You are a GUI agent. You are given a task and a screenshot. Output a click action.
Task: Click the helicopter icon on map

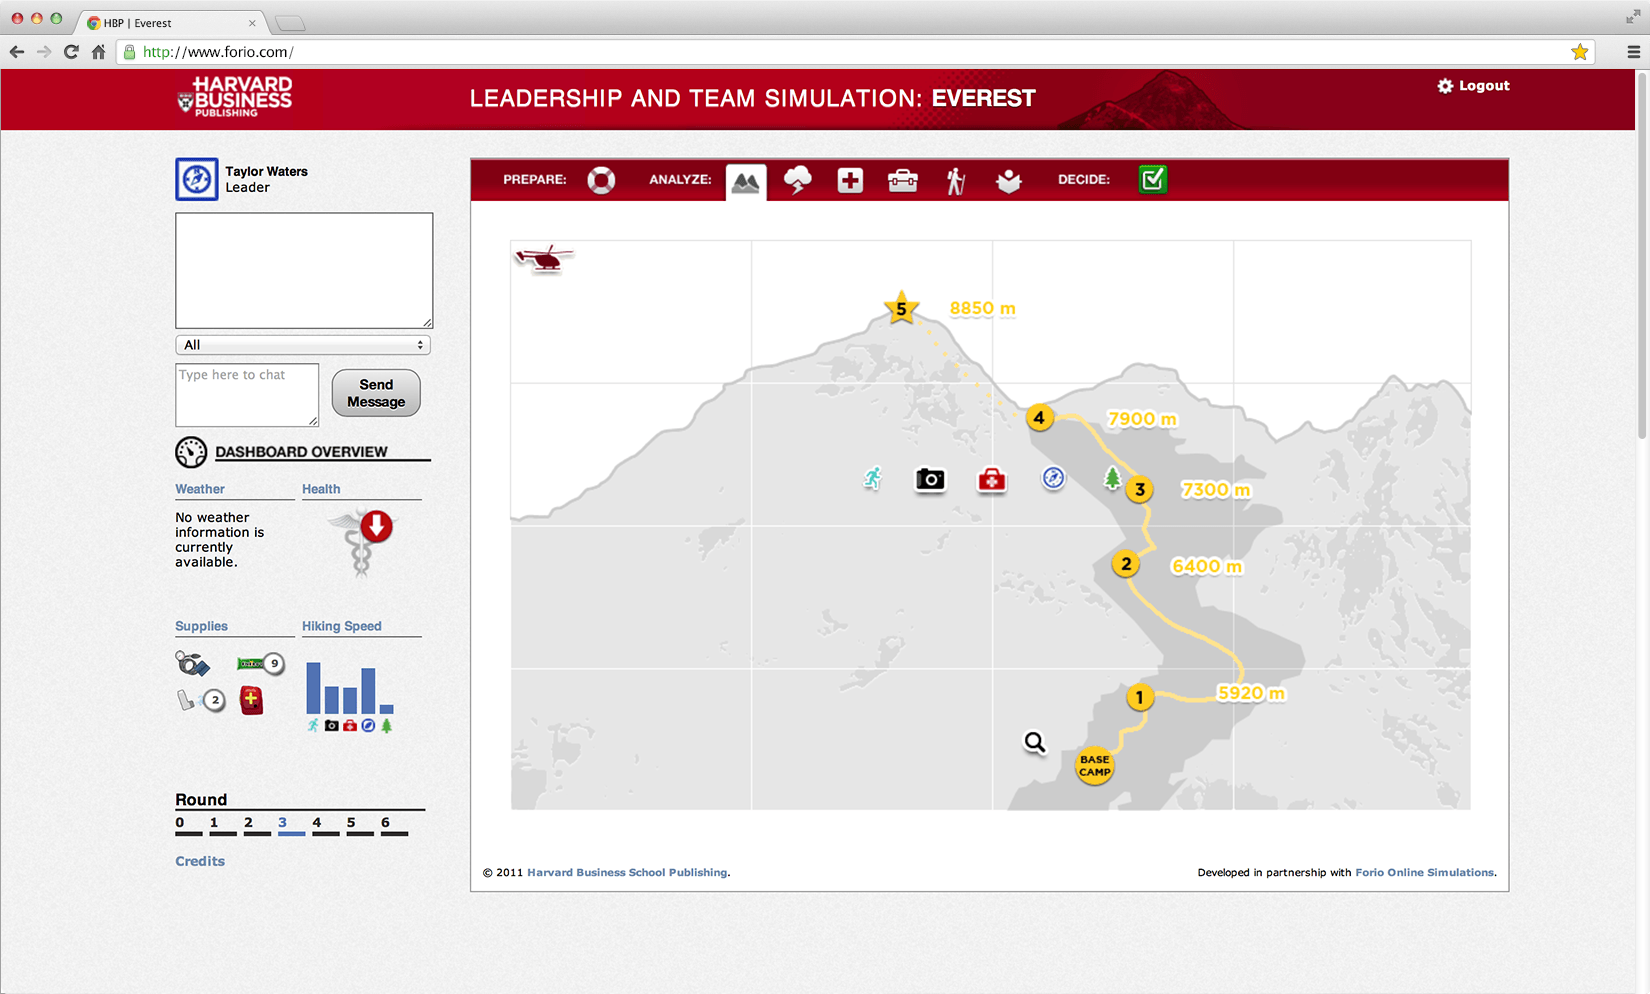(544, 259)
